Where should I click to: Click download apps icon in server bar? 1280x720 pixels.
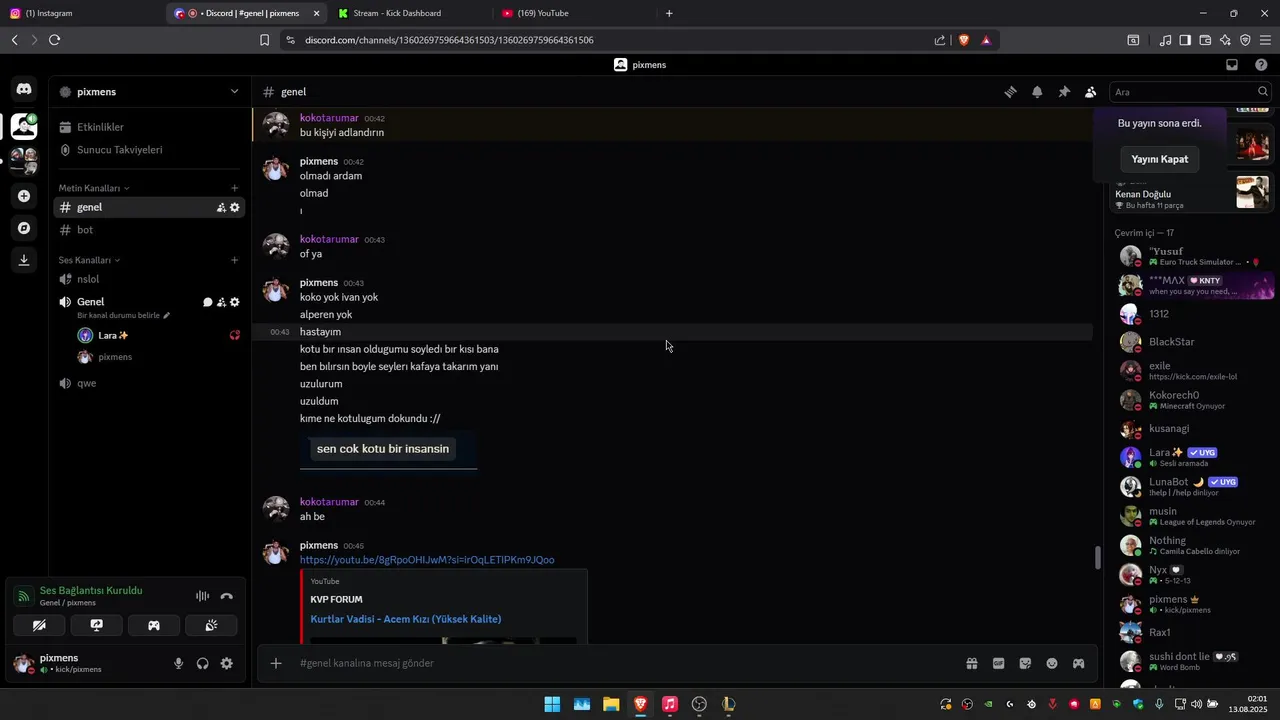tap(24, 260)
